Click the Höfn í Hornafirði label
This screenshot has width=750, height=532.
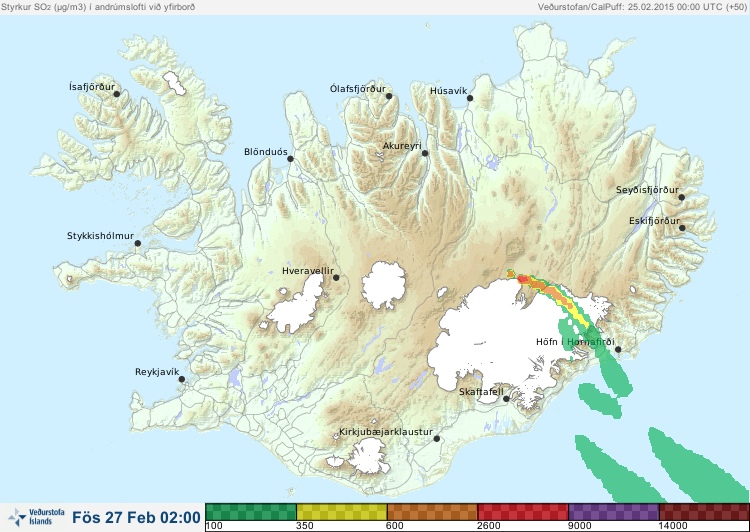click(575, 342)
